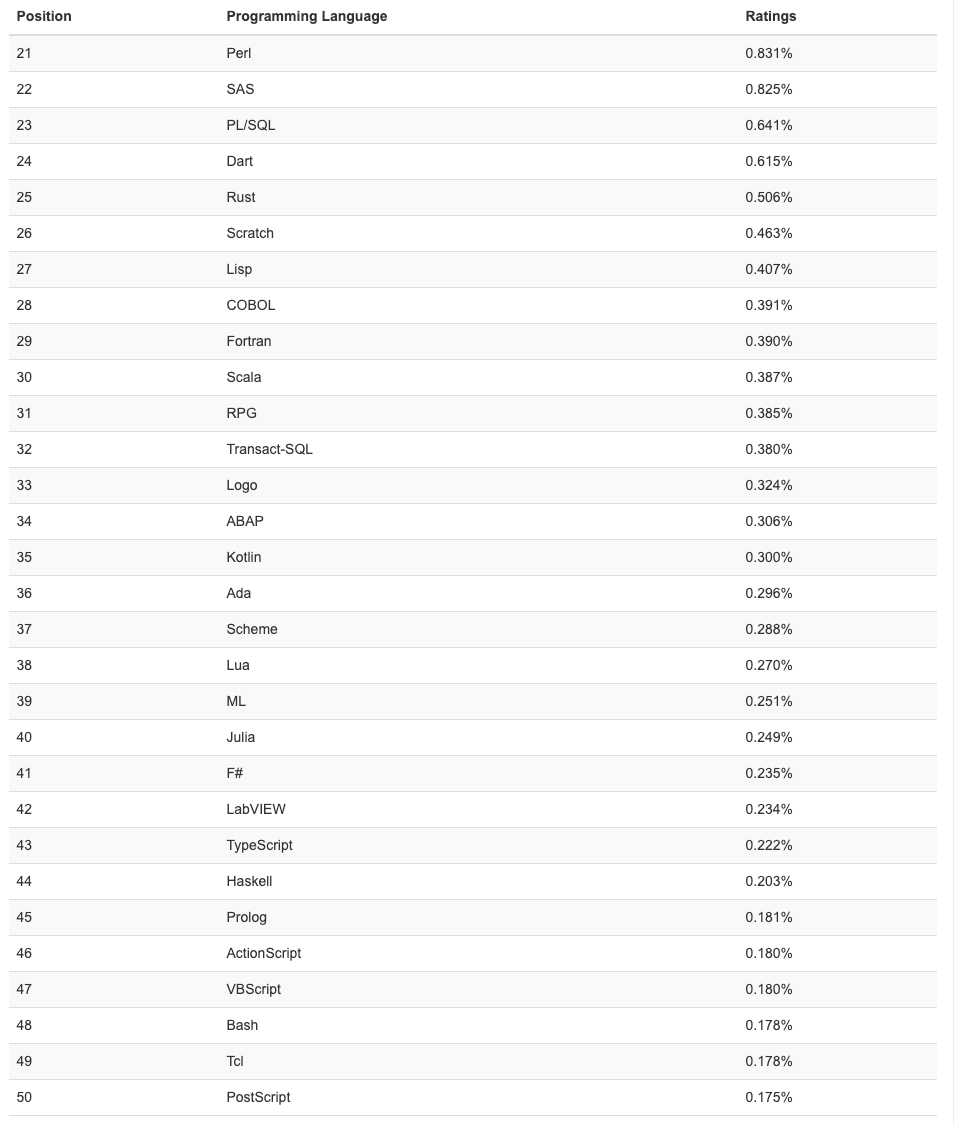The image size is (954, 1126).
Task: Select the LabVIEW language cell
Action: (256, 809)
